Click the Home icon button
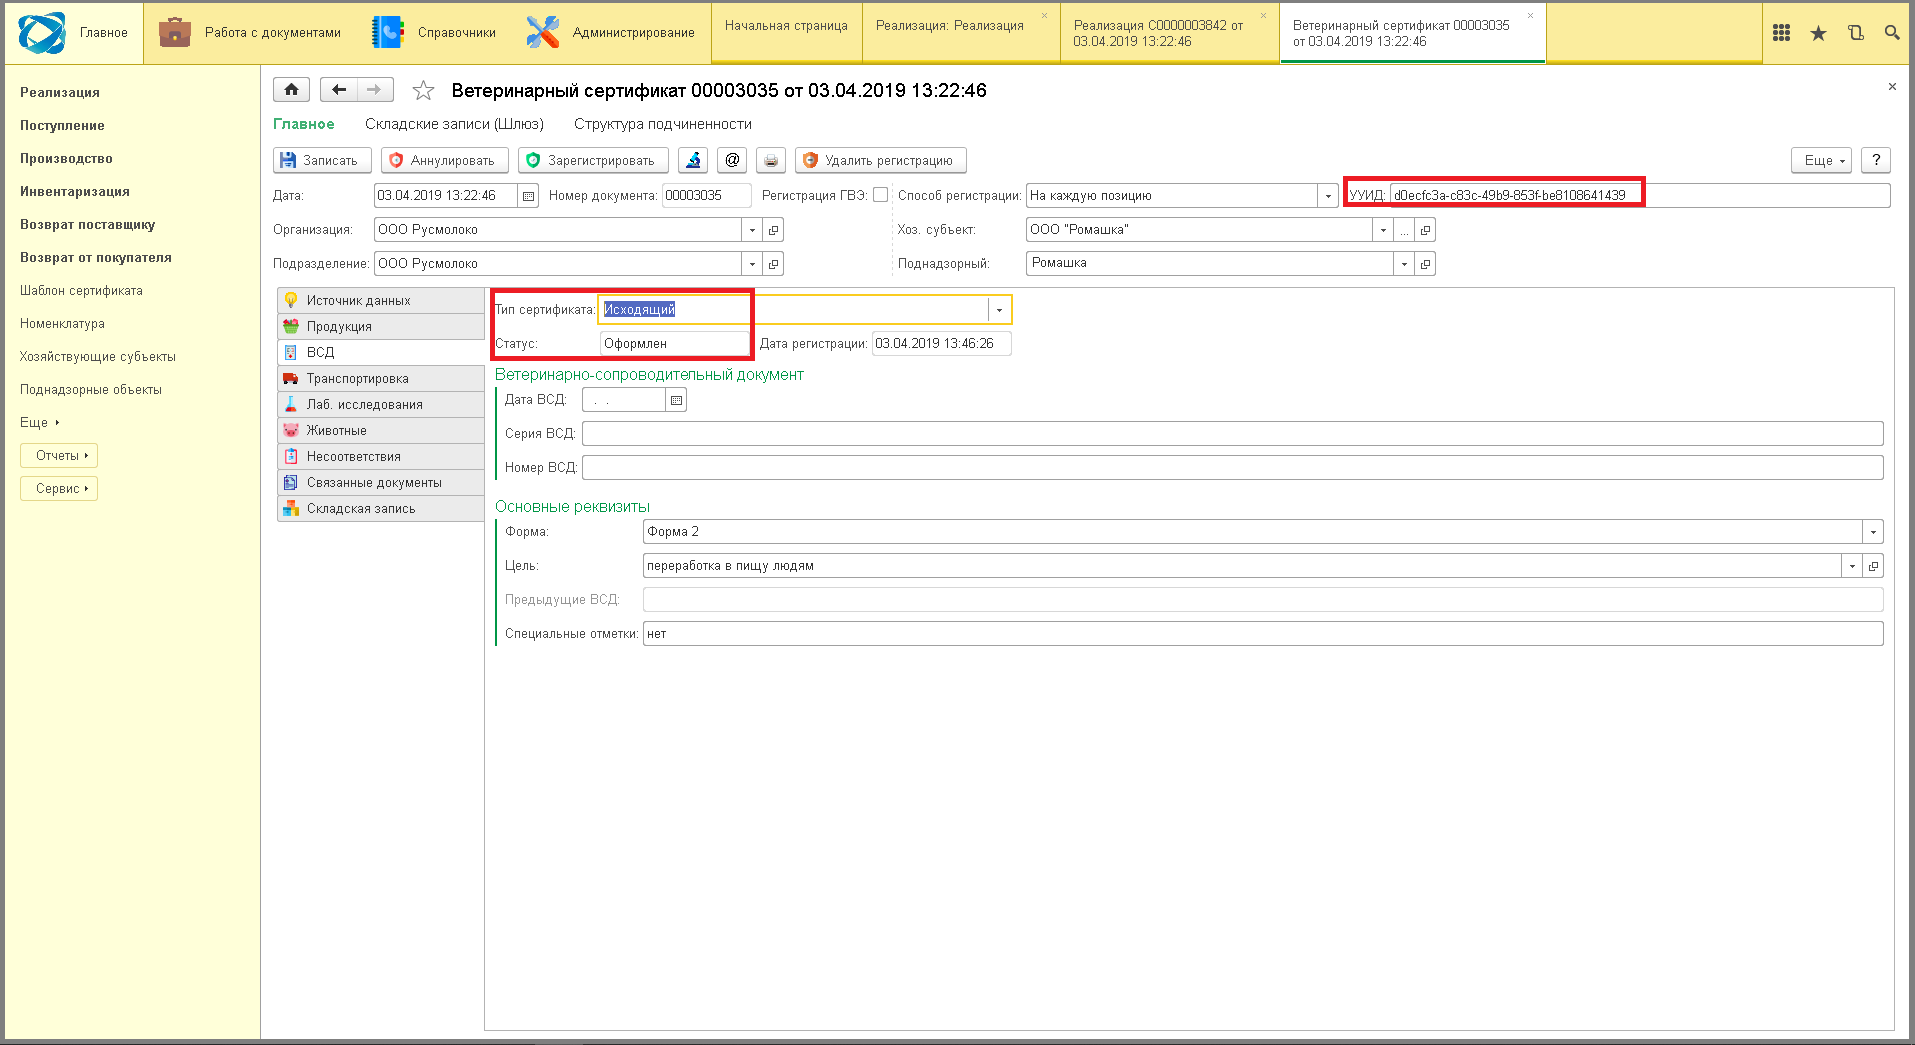 (291, 90)
